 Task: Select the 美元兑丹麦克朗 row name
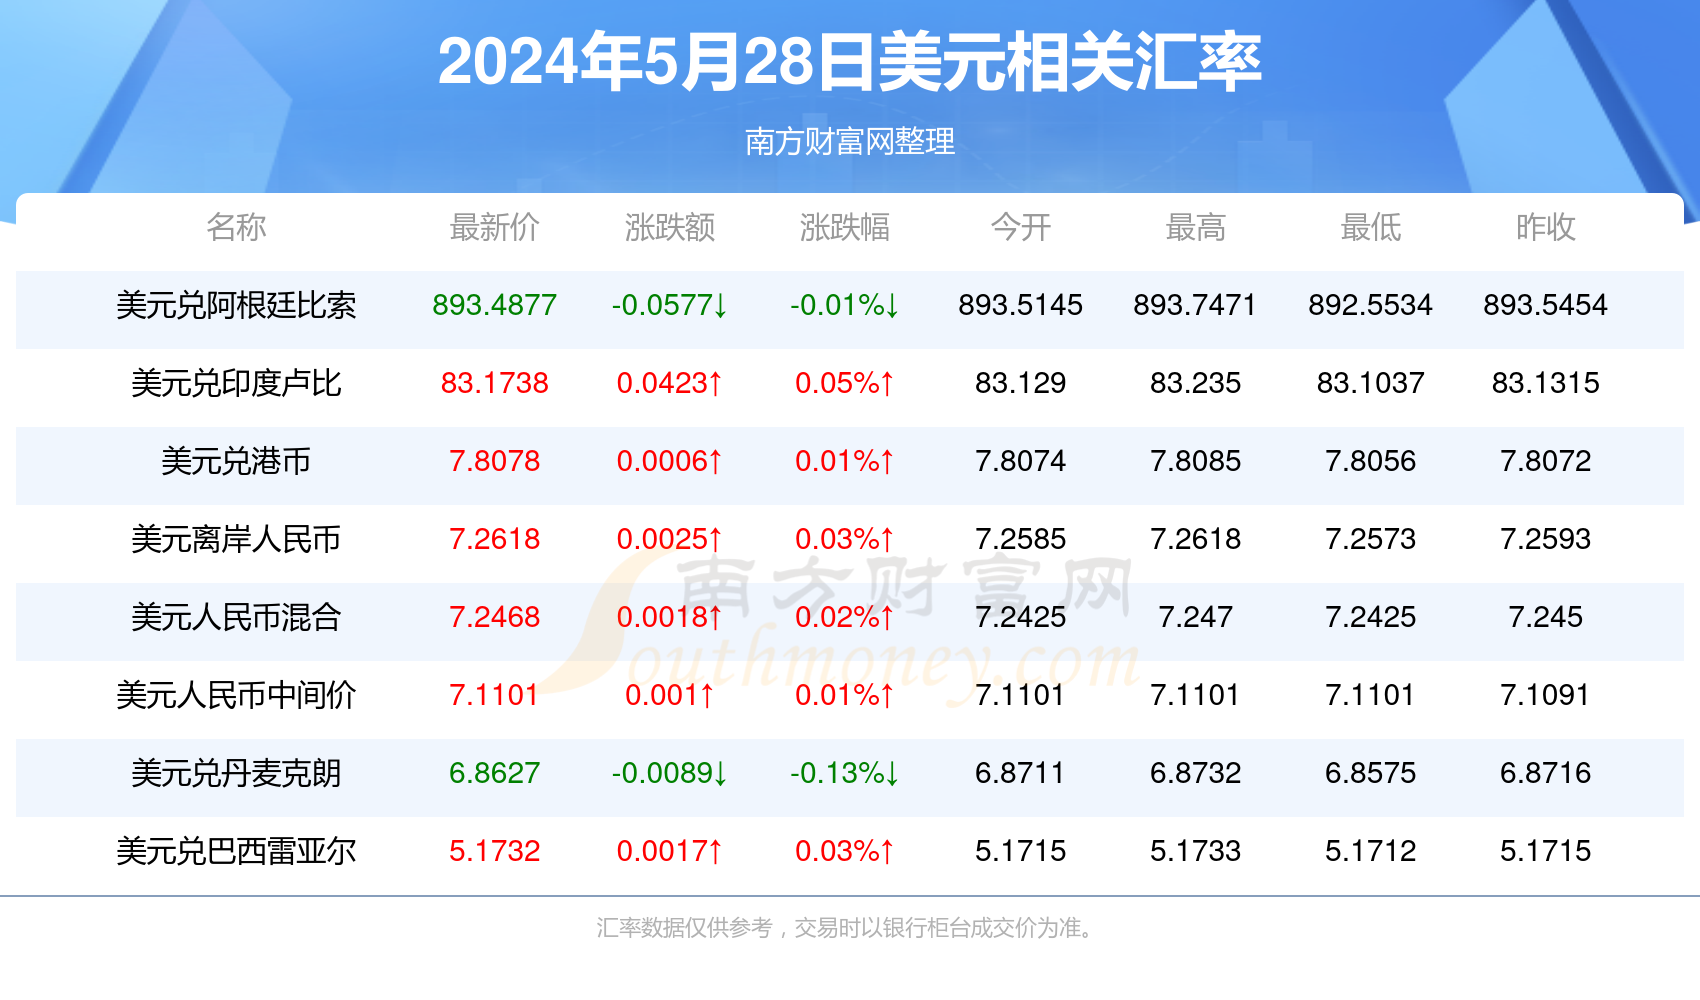pos(236,773)
